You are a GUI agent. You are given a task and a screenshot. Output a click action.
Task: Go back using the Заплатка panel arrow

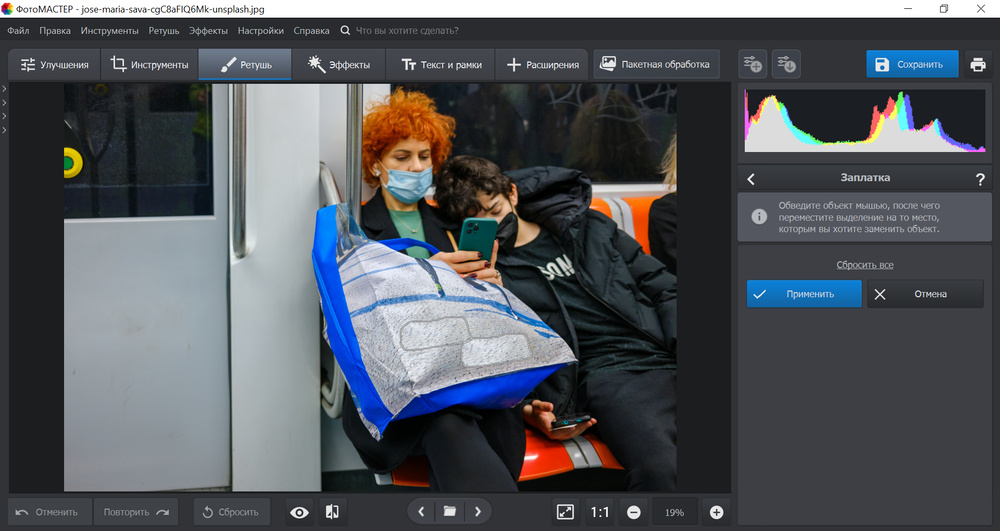coord(752,179)
